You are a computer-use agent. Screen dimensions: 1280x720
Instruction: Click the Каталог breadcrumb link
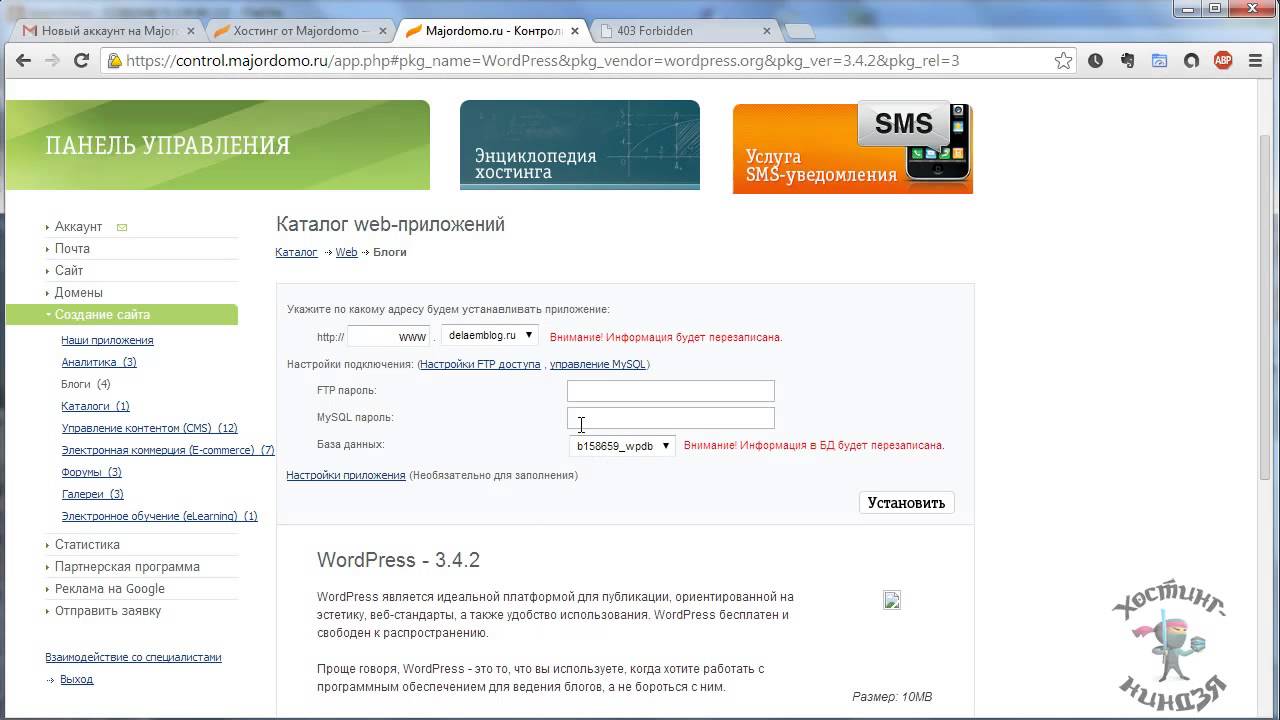click(x=296, y=253)
